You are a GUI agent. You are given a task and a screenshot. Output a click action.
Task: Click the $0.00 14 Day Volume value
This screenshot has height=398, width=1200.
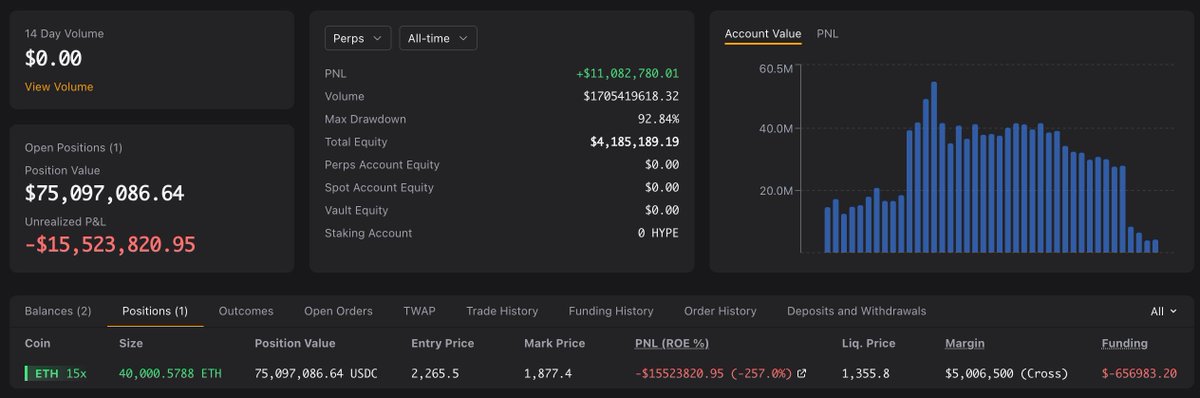pyautogui.click(x=53, y=59)
